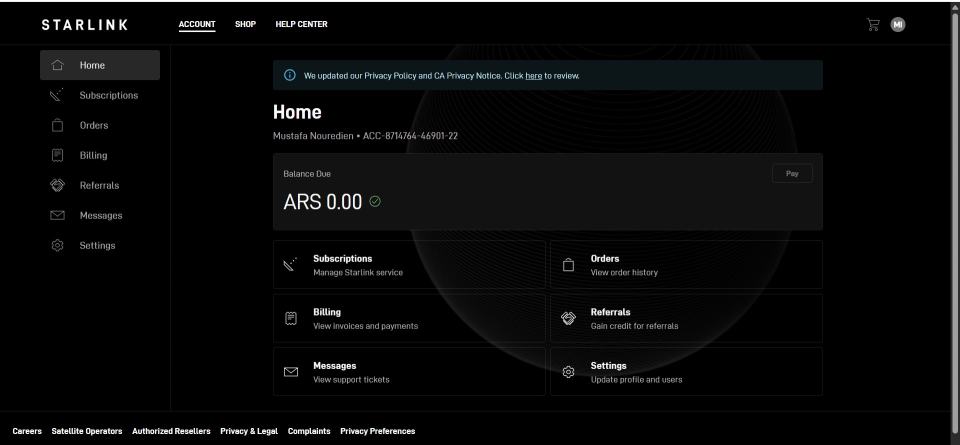Open the Authorized Resellers footer link
Screen dimensions: 960x445
(171, 431)
